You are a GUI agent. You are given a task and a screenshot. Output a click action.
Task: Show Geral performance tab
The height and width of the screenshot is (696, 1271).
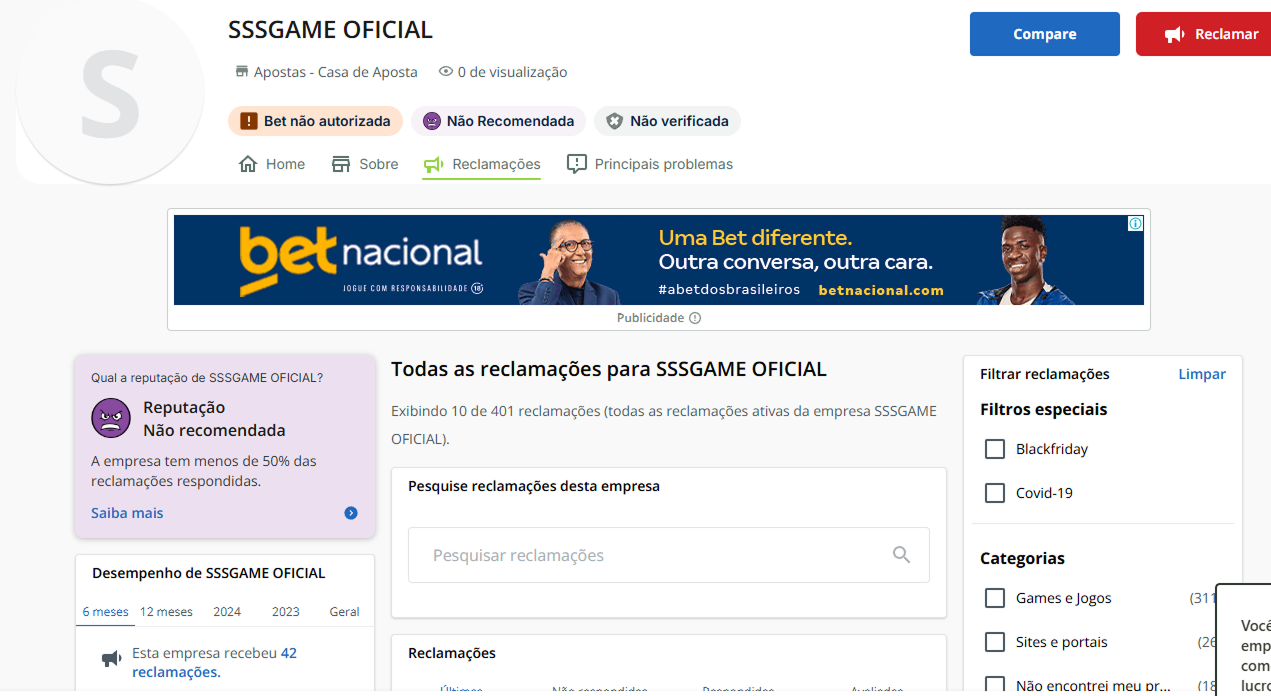point(344,611)
